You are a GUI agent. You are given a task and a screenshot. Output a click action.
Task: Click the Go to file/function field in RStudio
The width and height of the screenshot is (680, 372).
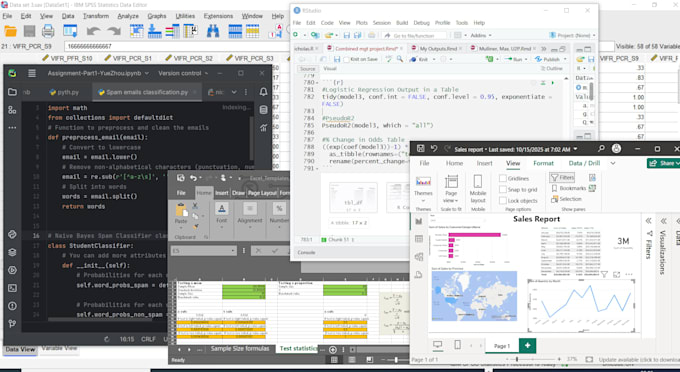click(415, 36)
